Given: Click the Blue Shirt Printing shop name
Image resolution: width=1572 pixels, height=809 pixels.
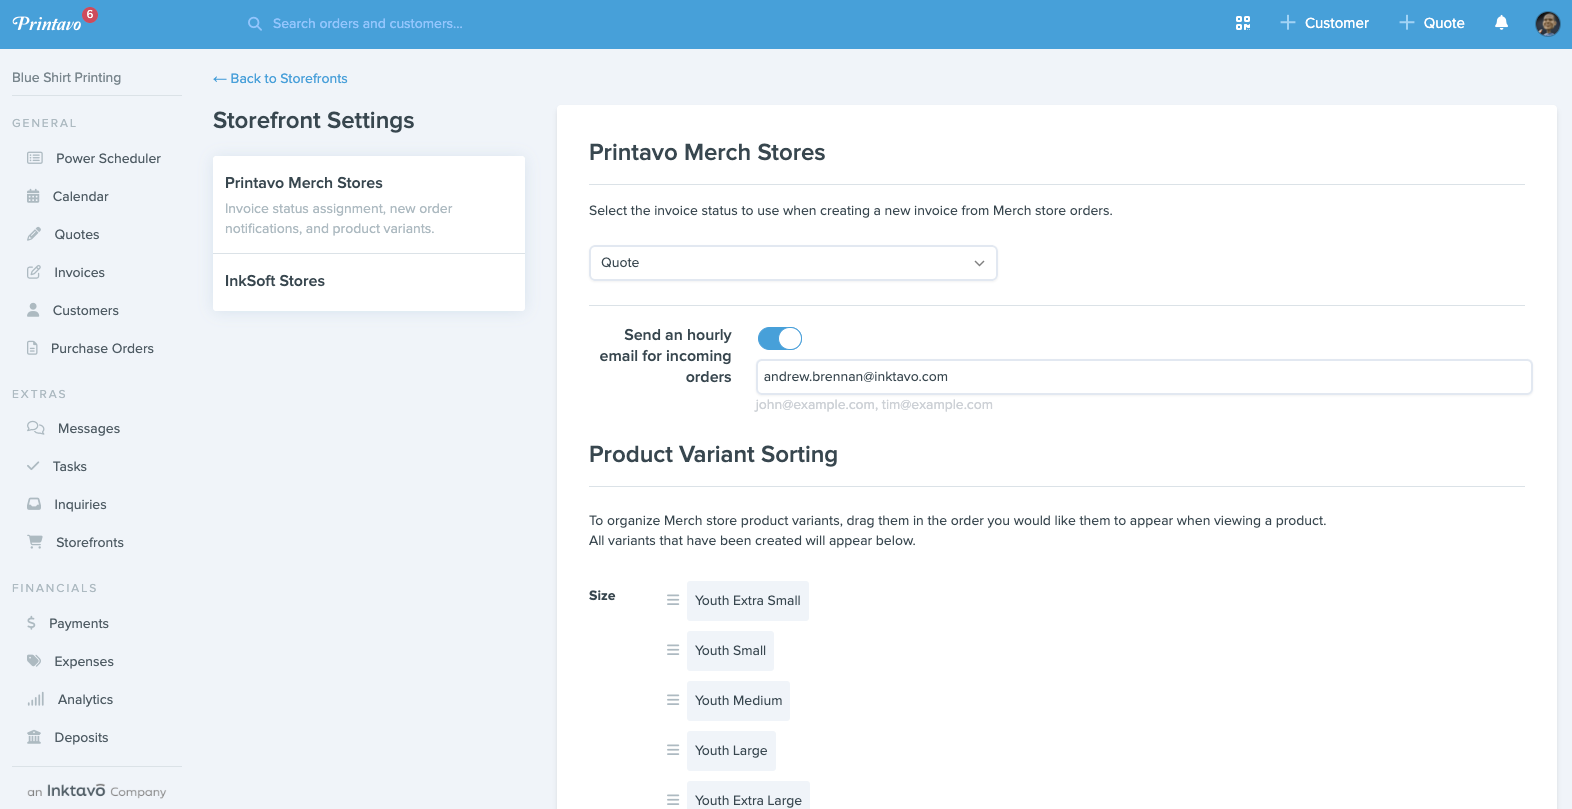Looking at the screenshot, I should [66, 77].
